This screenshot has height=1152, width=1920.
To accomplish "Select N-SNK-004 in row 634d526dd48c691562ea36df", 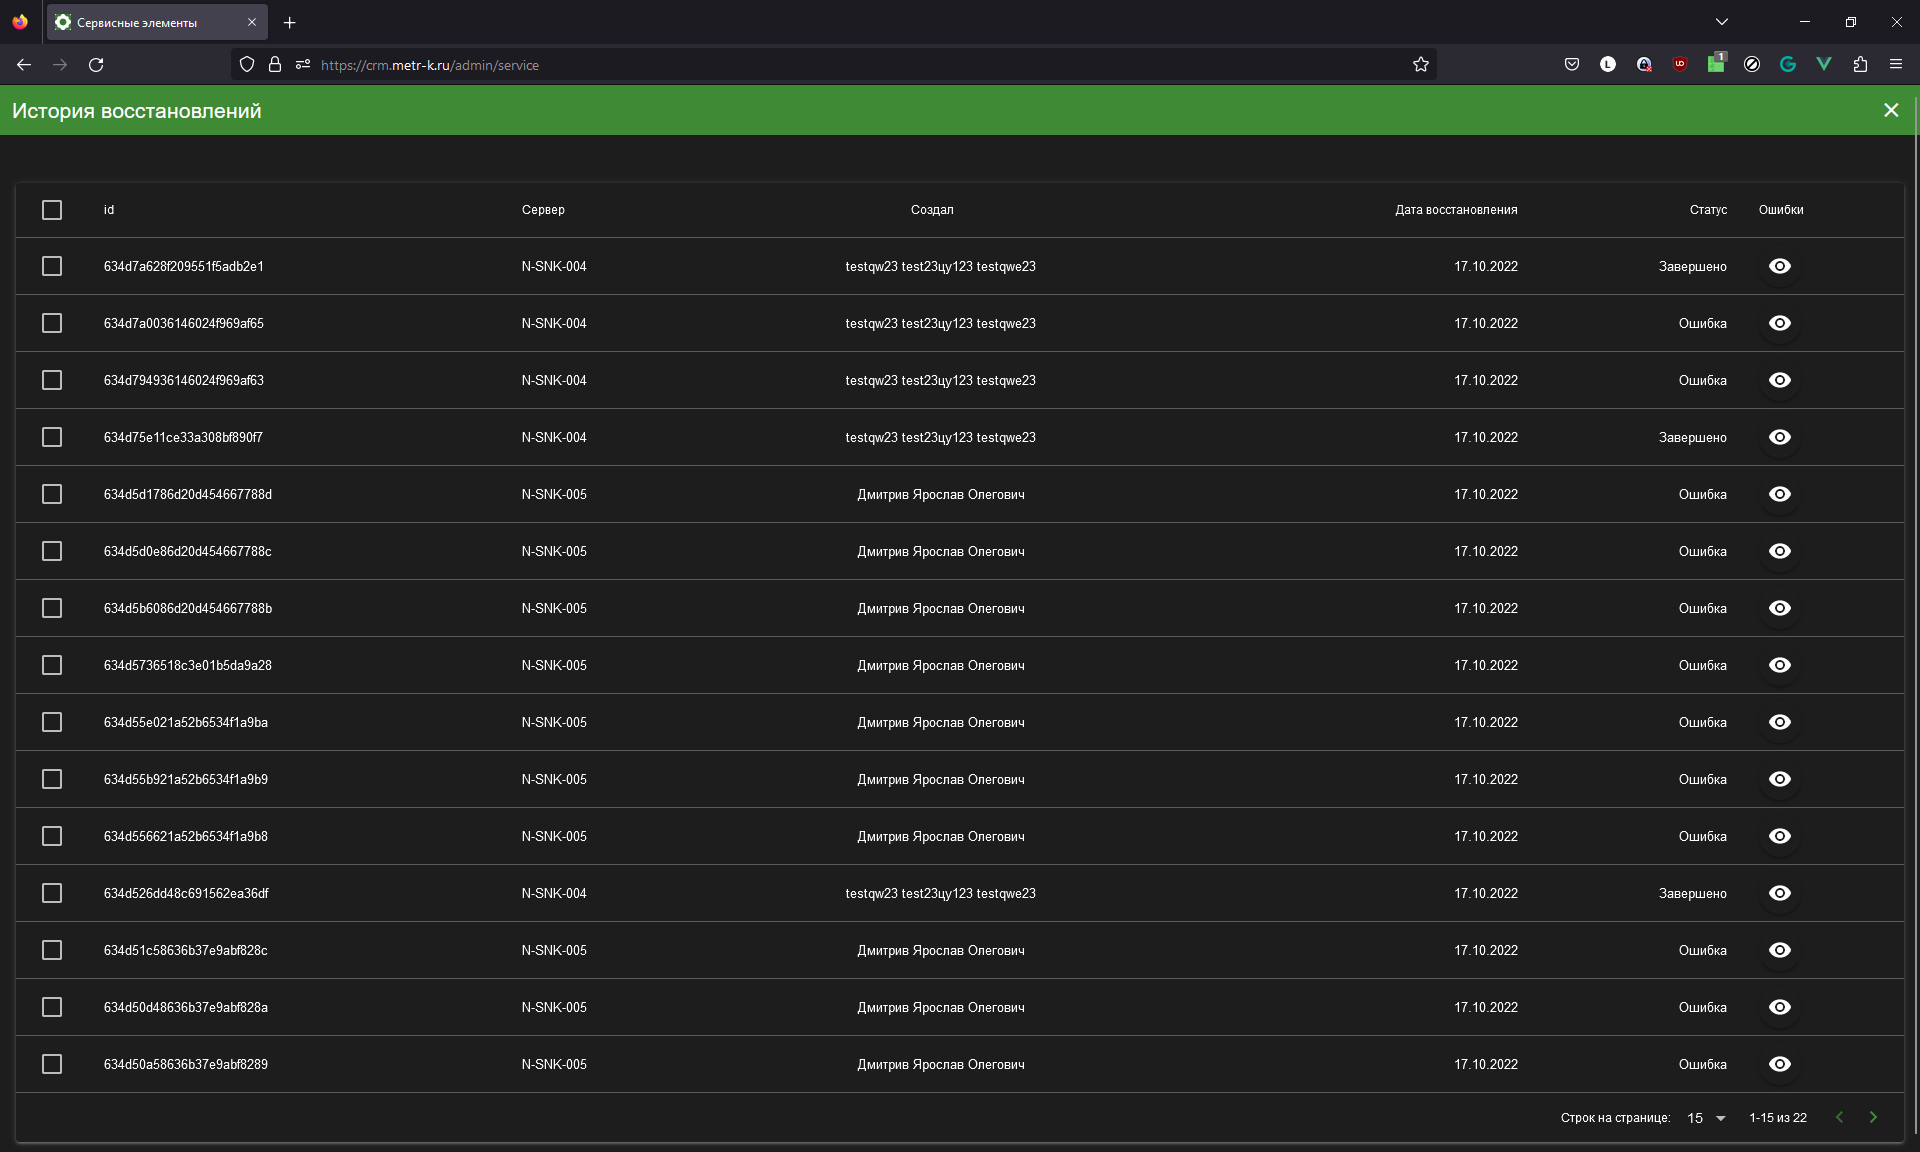I will click(x=554, y=893).
